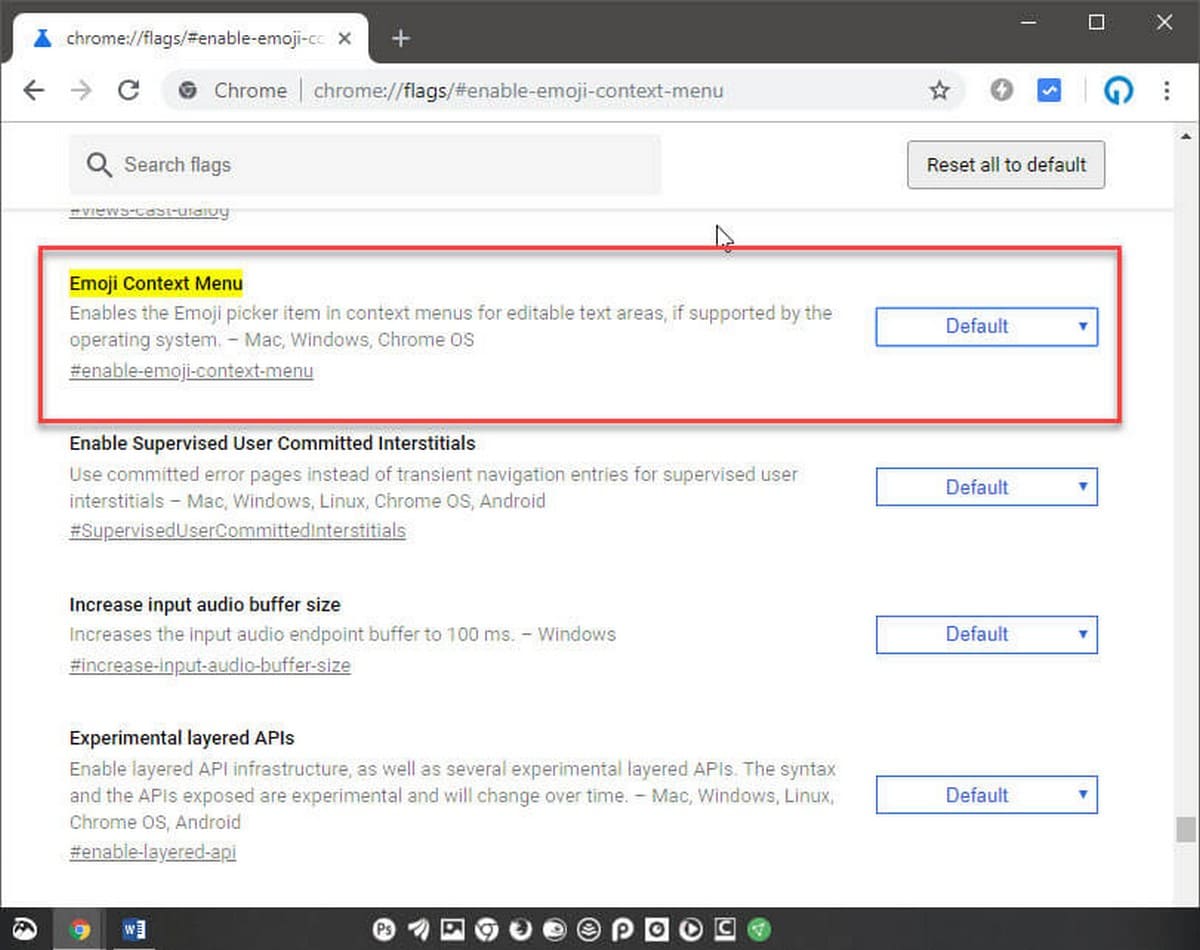Click the browser forward arrow
1200x950 pixels.
click(x=81, y=90)
